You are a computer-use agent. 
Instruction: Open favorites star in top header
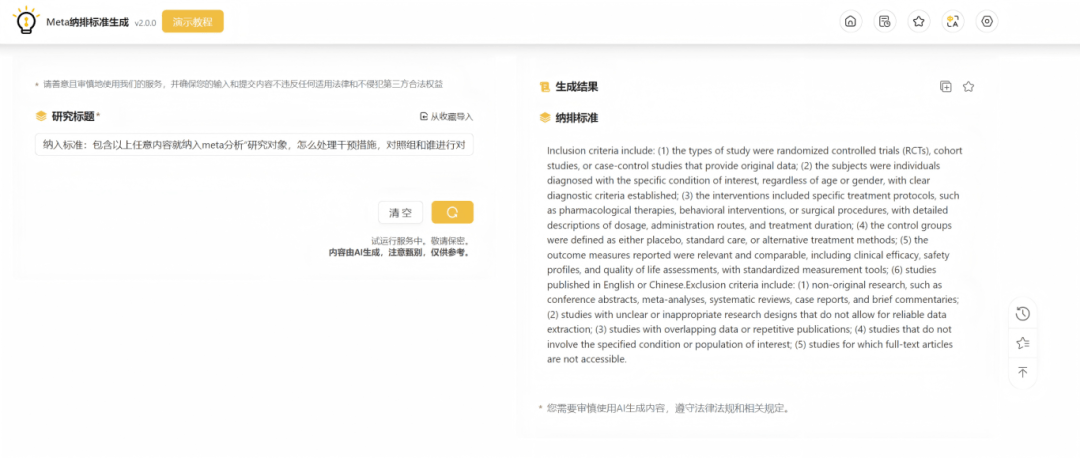(x=918, y=21)
